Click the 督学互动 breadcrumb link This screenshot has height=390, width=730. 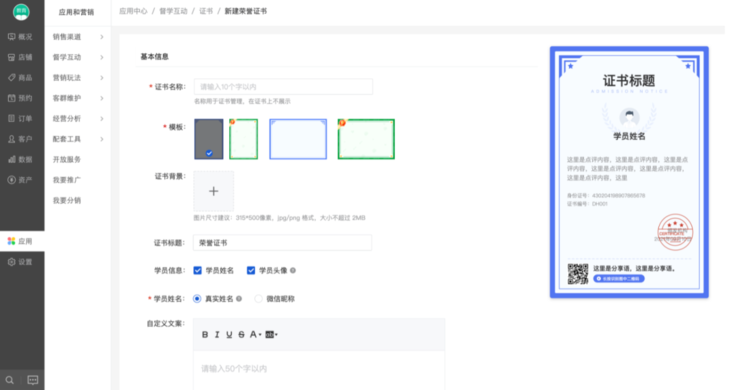(x=173, y=11)
